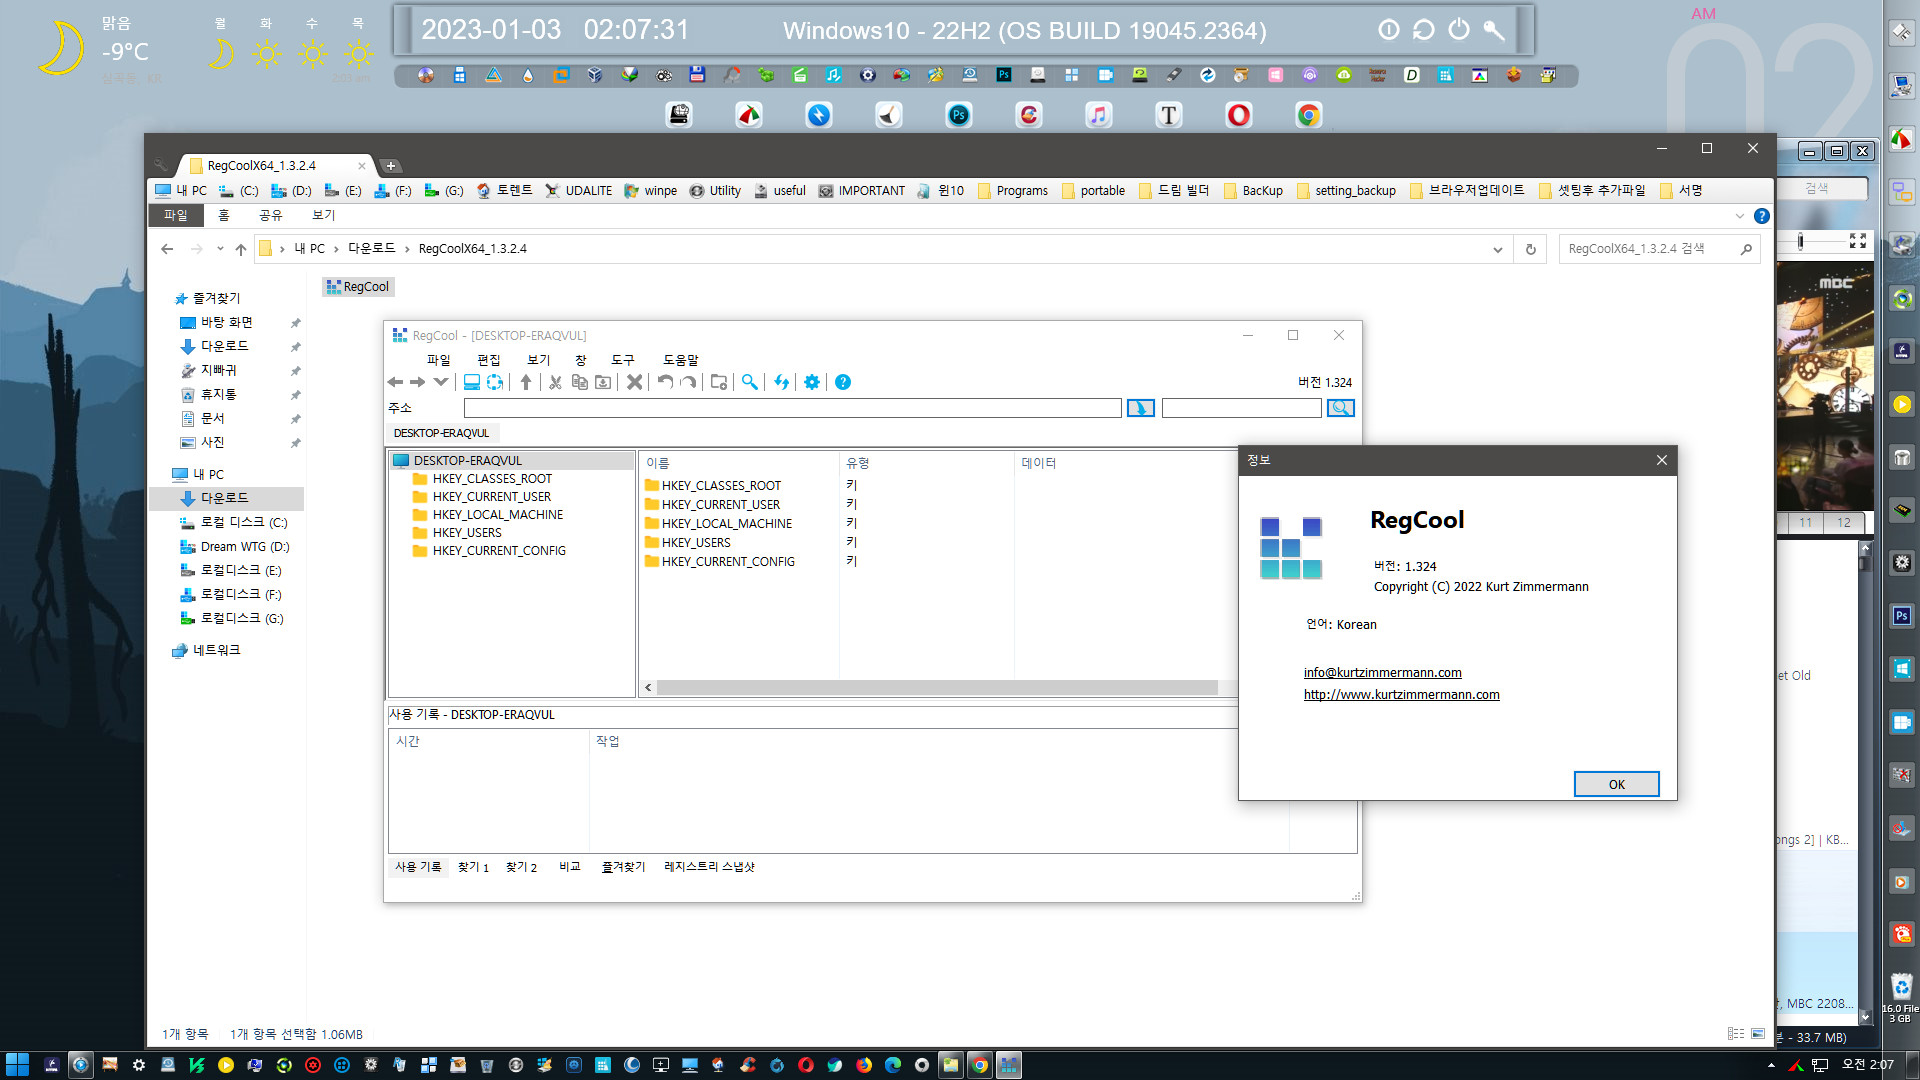
Task: Click the blue help question mark icon
Action: (843, 382)
